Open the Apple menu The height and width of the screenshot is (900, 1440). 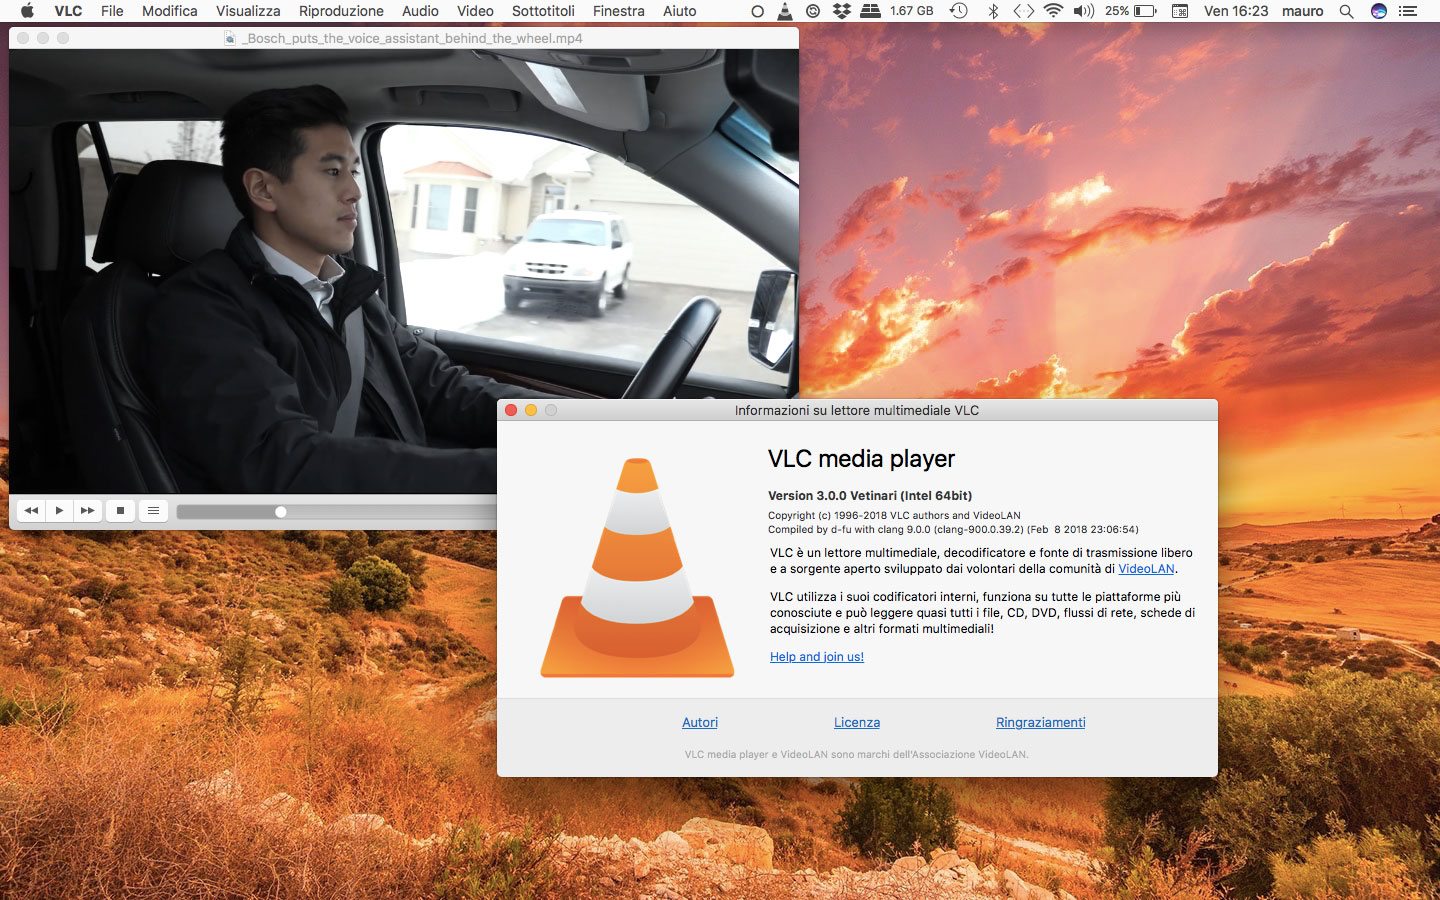[27, 11]
